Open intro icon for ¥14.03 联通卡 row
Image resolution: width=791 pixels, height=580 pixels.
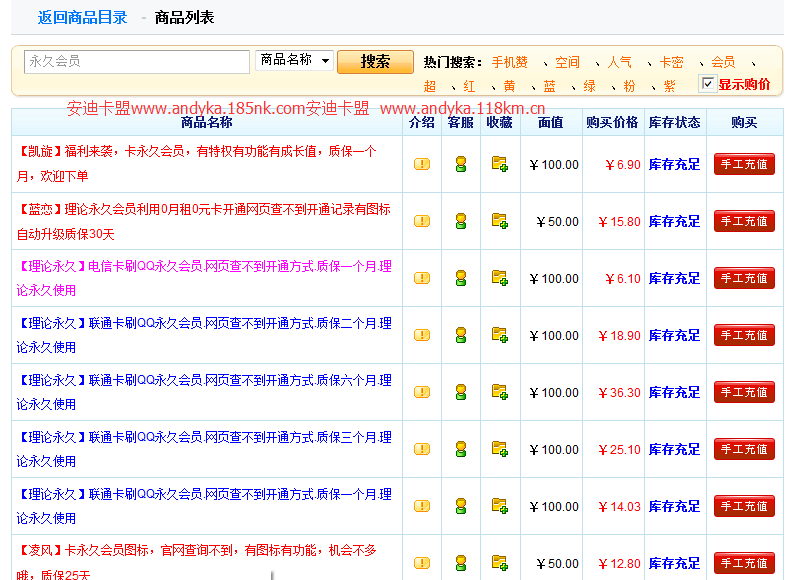(x=422, y=506)
